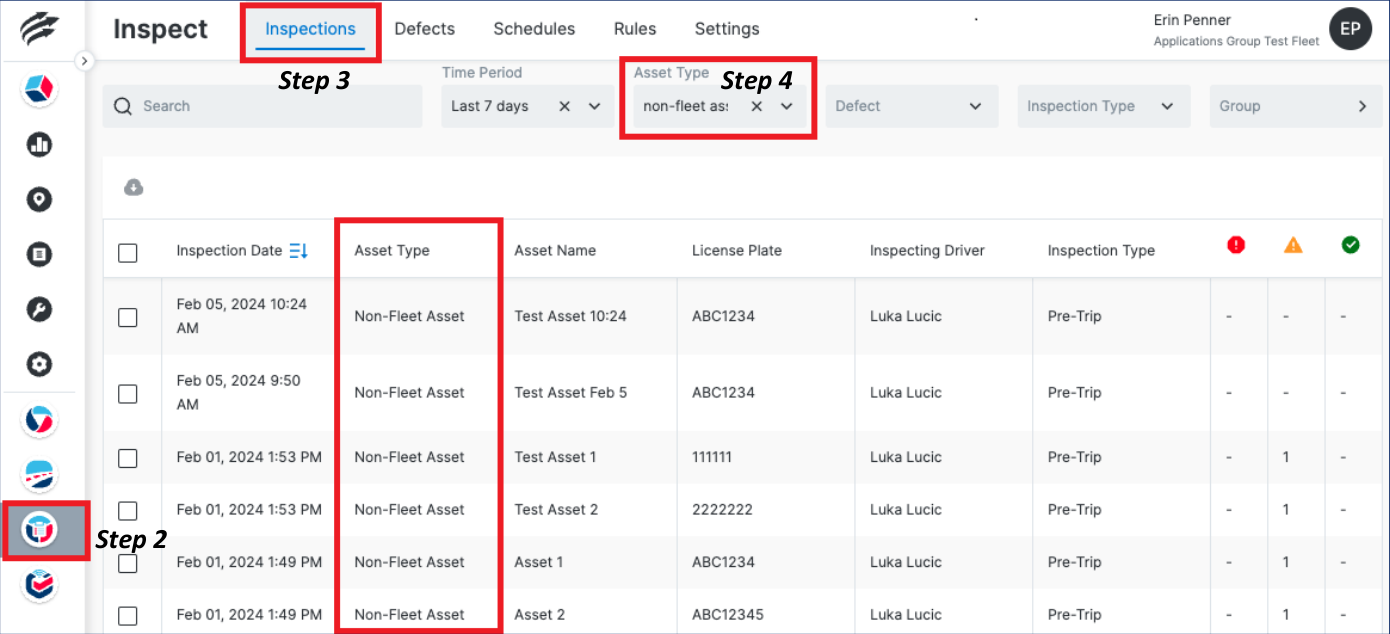Open the map pin location sidebar icon
The height and width of the screenshot is (634, 1390).
point(39,200)
